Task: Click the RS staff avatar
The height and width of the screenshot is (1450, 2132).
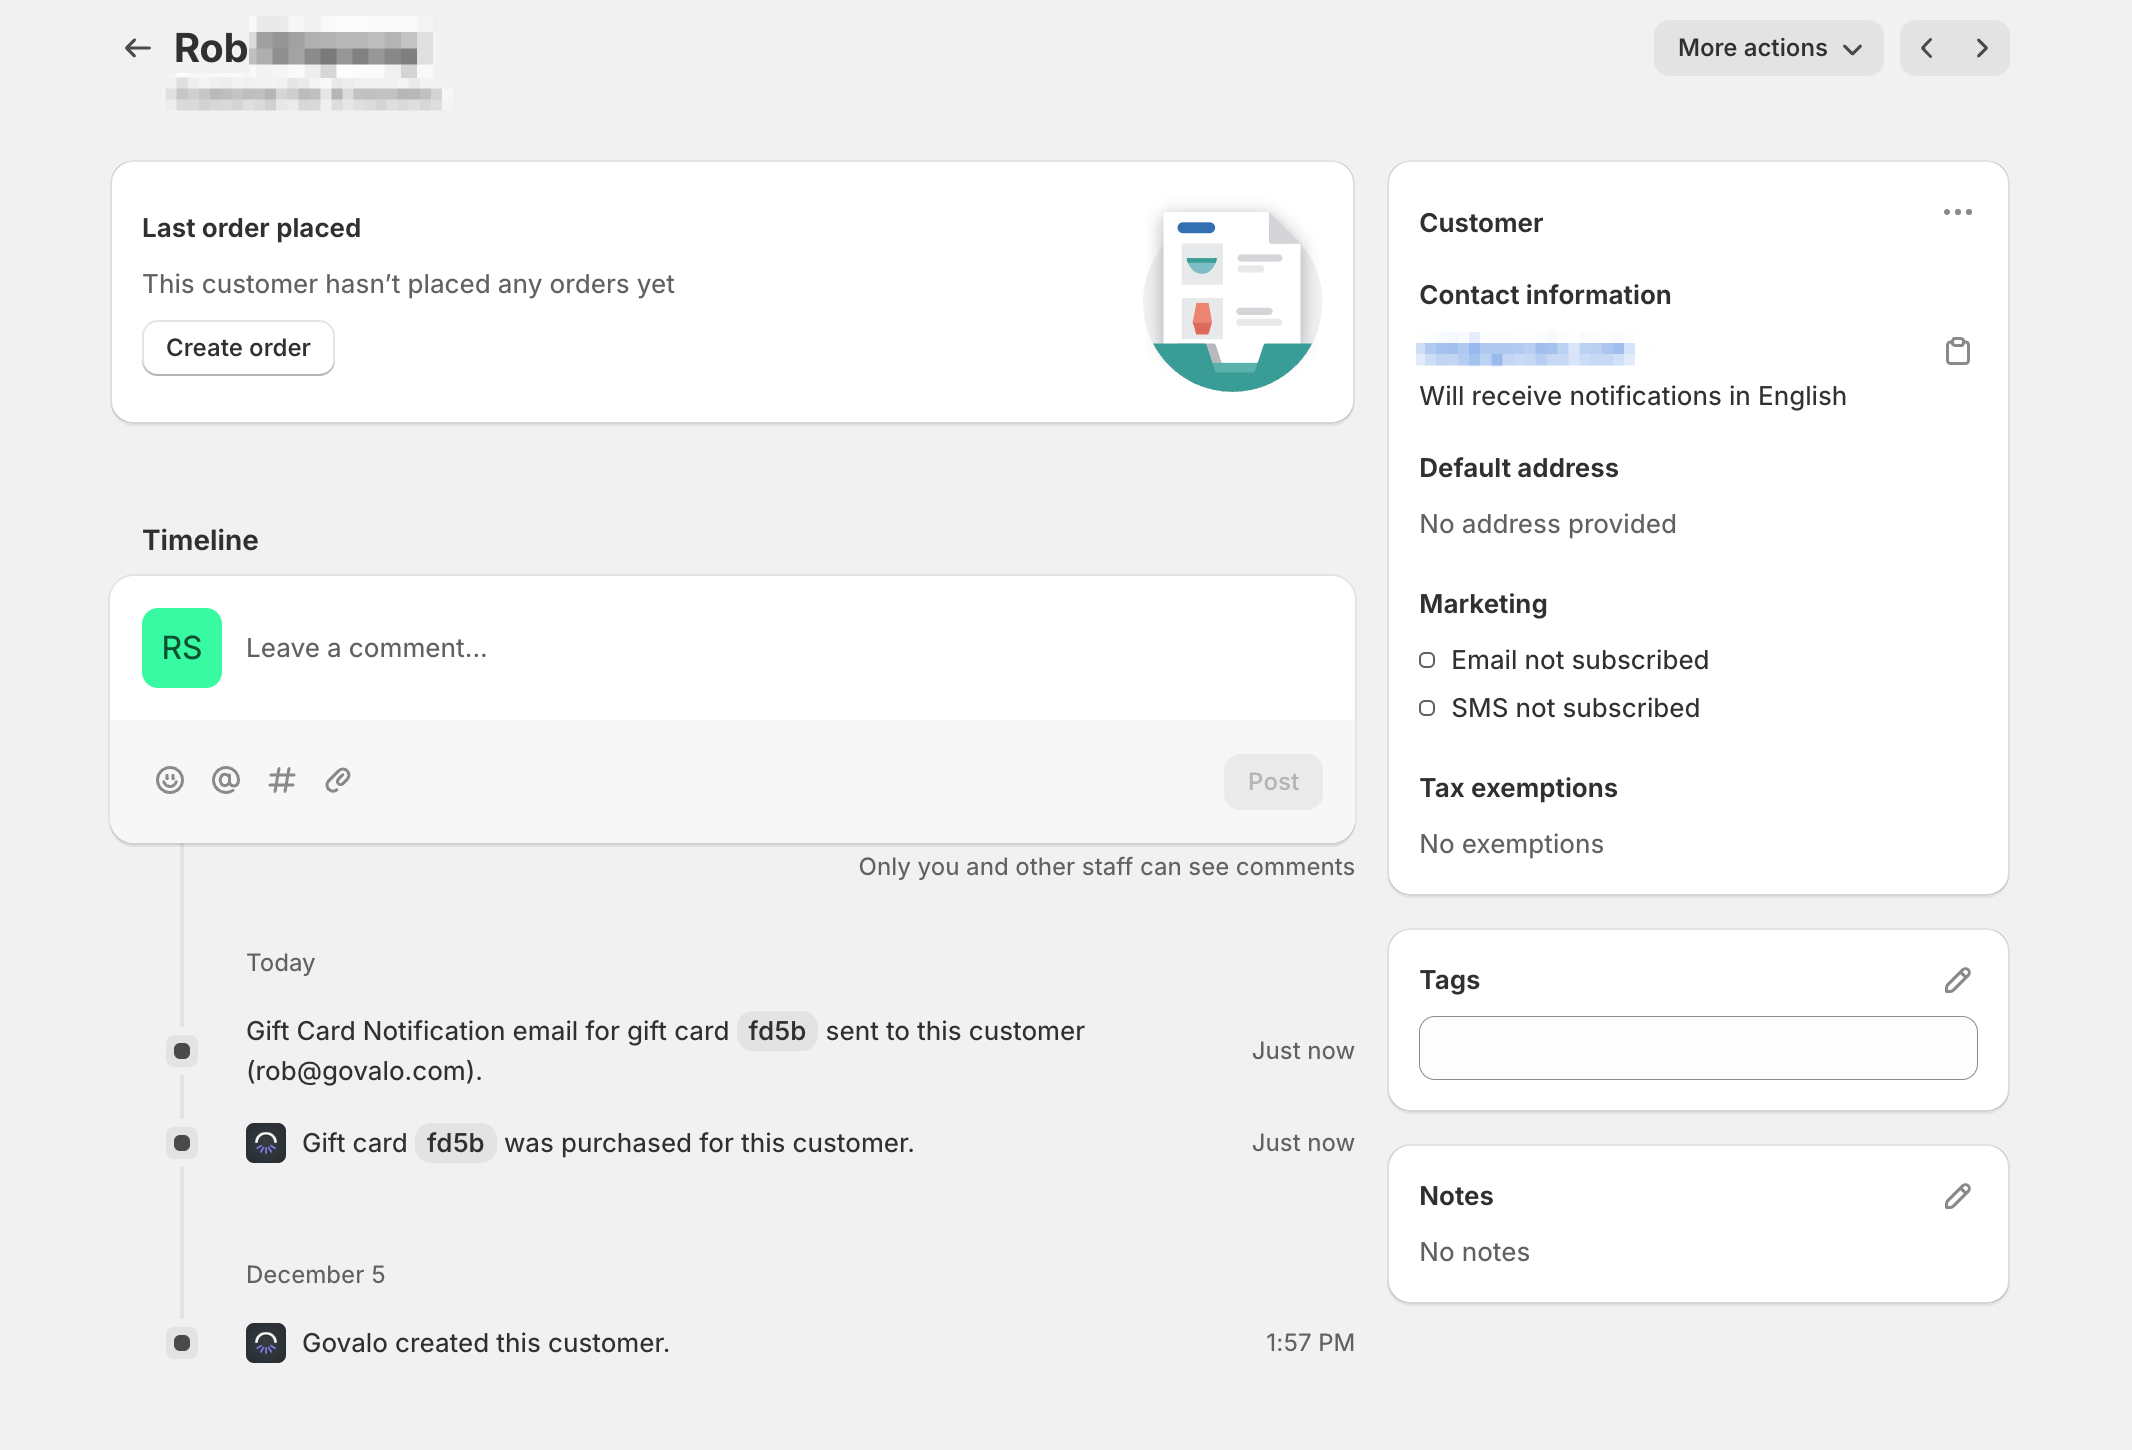Action: [x=182, y=648]
